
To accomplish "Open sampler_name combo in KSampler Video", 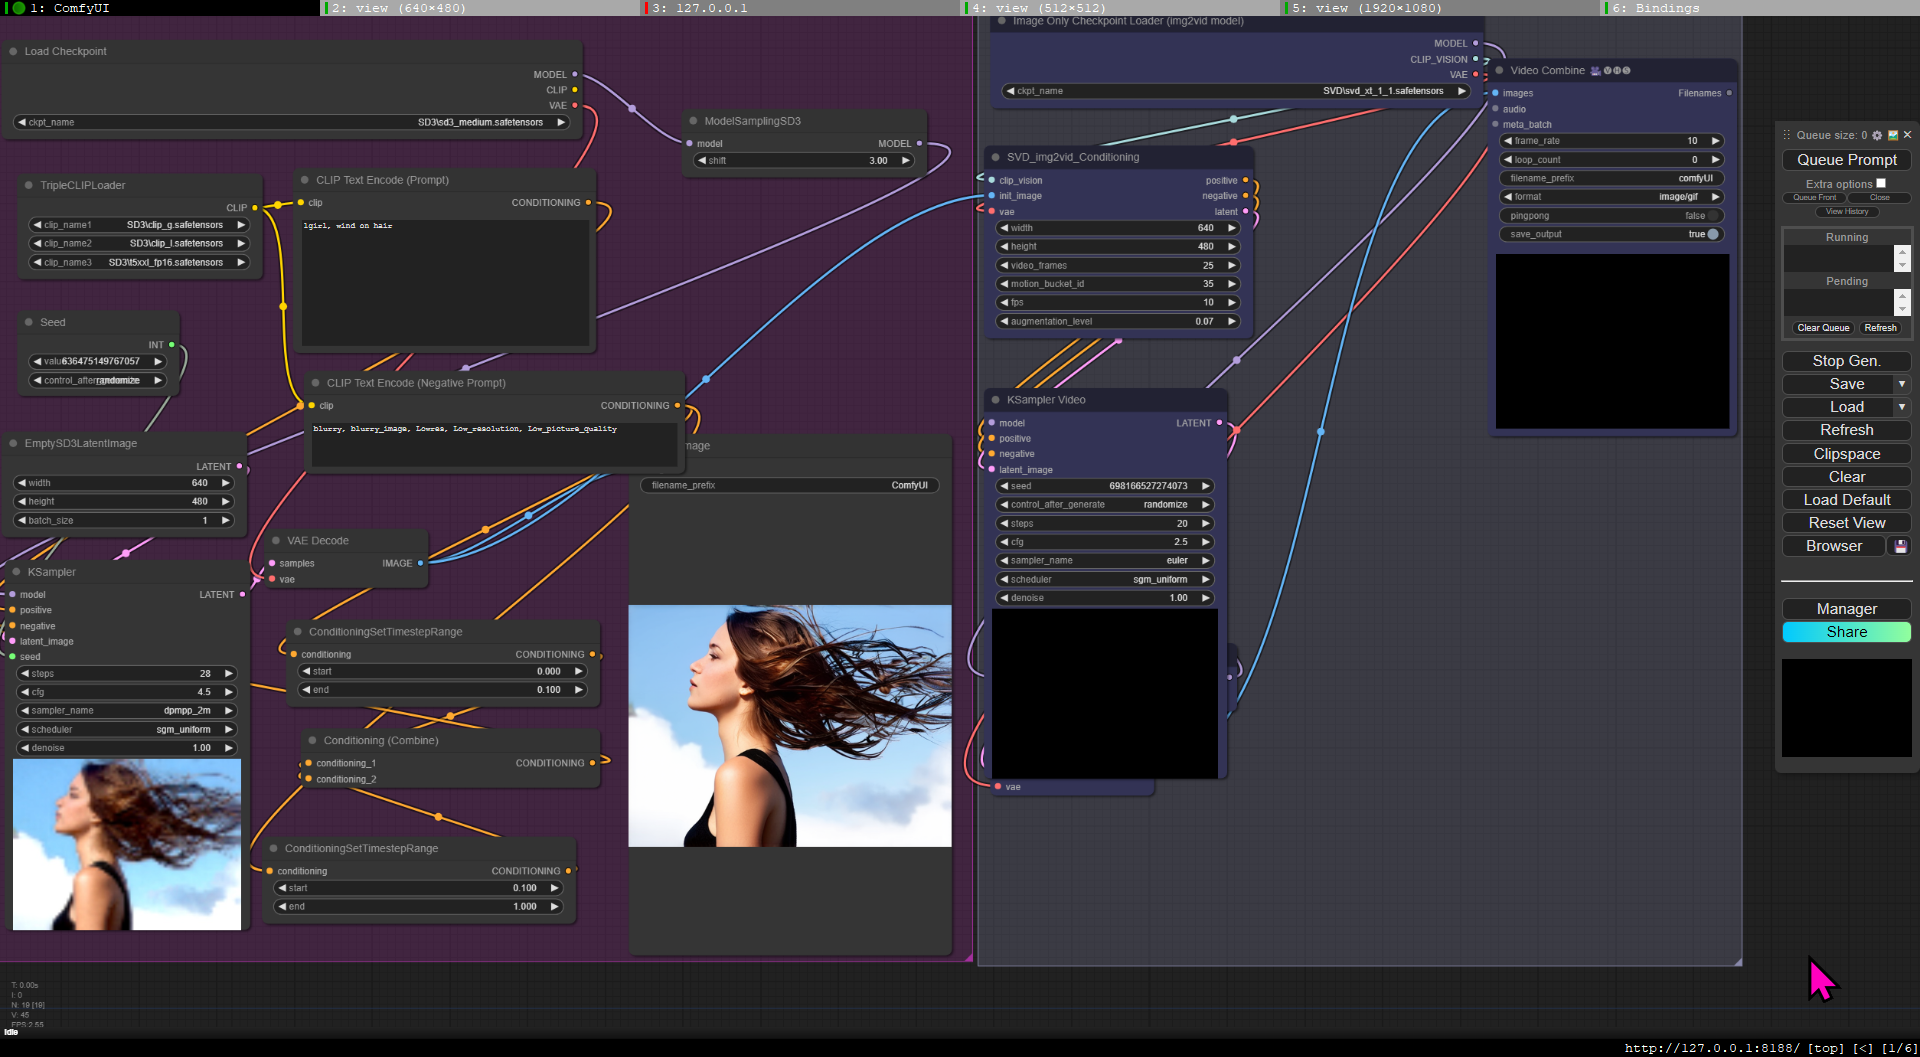I will pyautogui.click(x=1104, y=561).
